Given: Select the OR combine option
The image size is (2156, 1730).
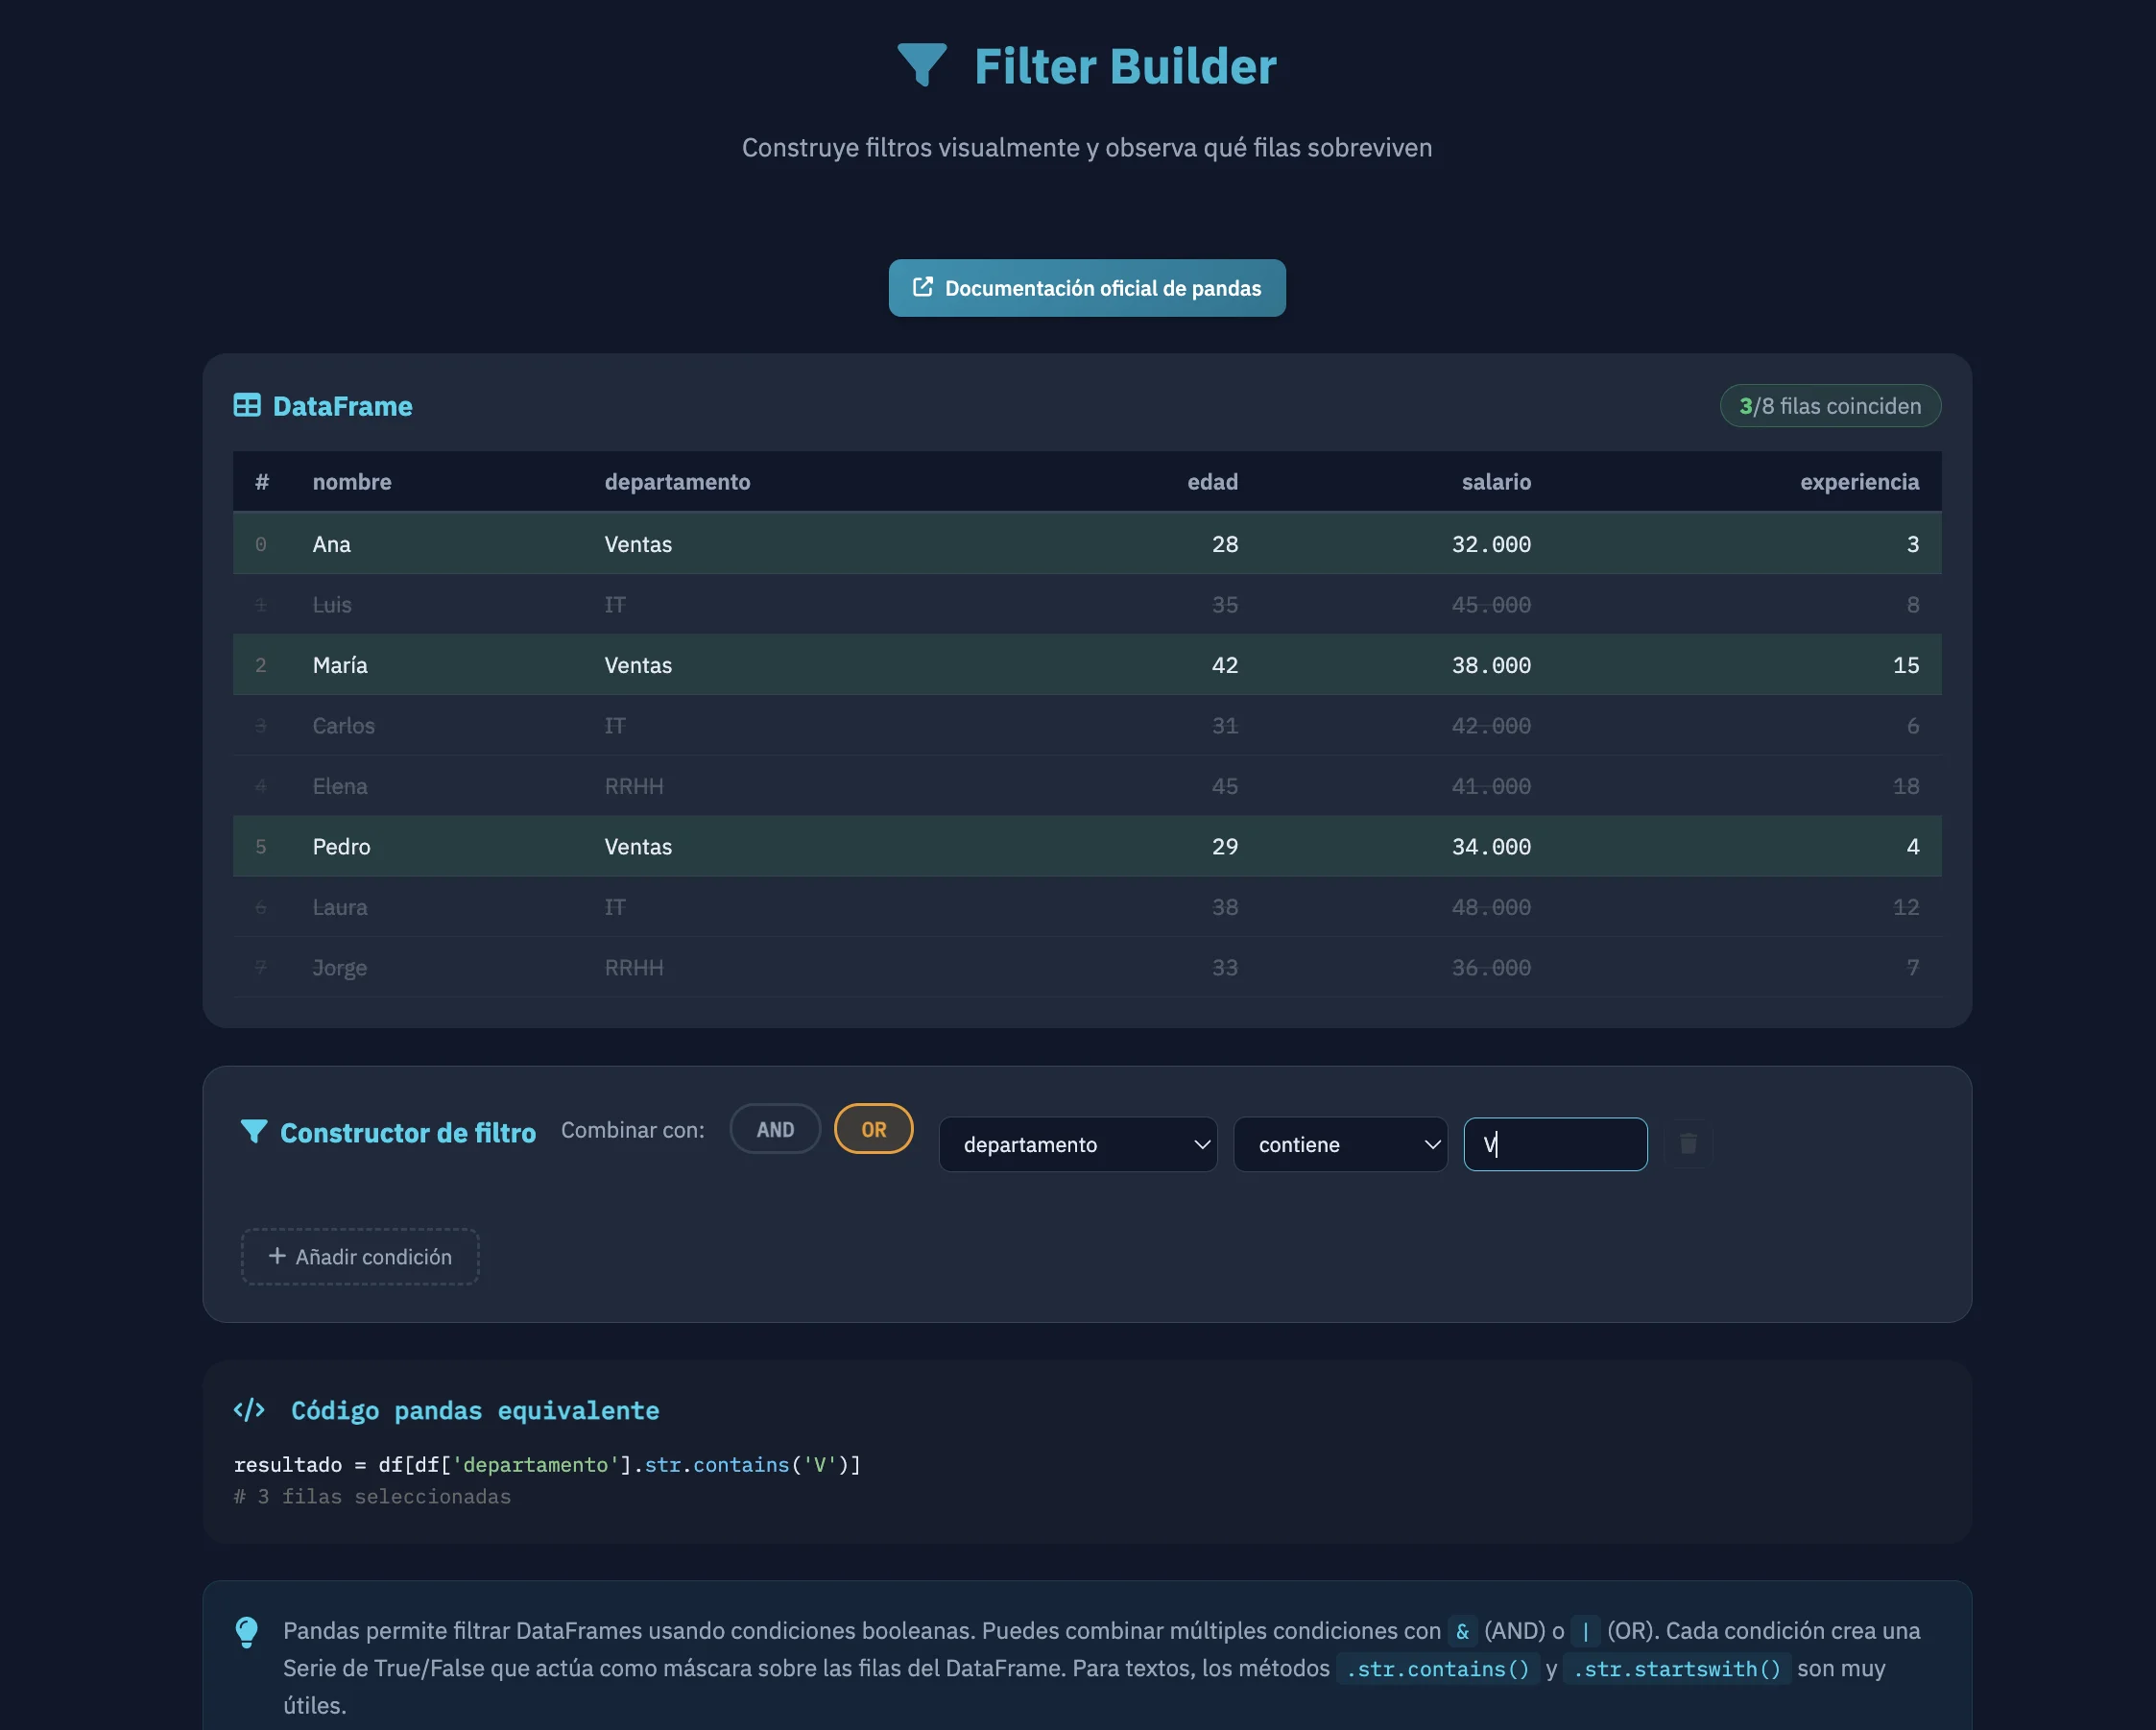Looking at the screenshot, I should pos(873,1129).
